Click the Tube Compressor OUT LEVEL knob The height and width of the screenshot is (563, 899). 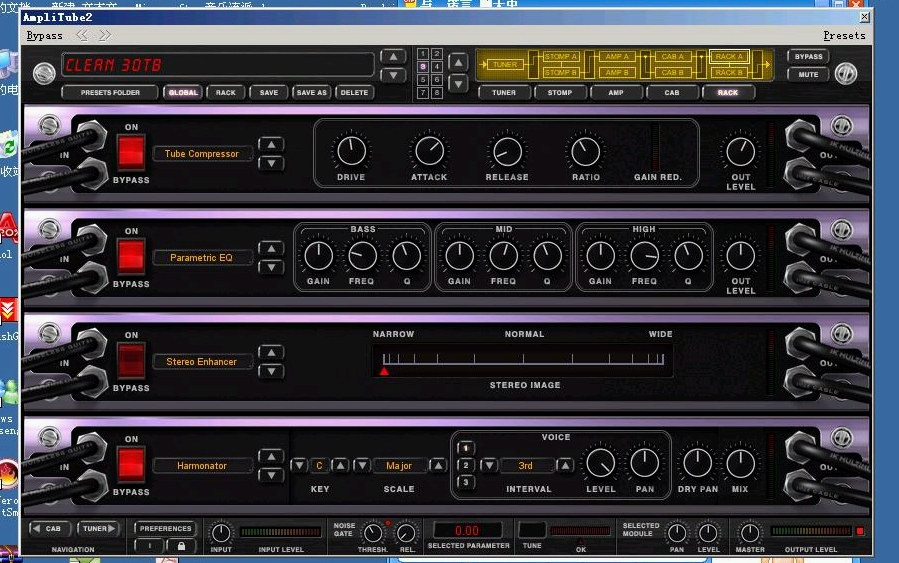(x=741, y=151)
